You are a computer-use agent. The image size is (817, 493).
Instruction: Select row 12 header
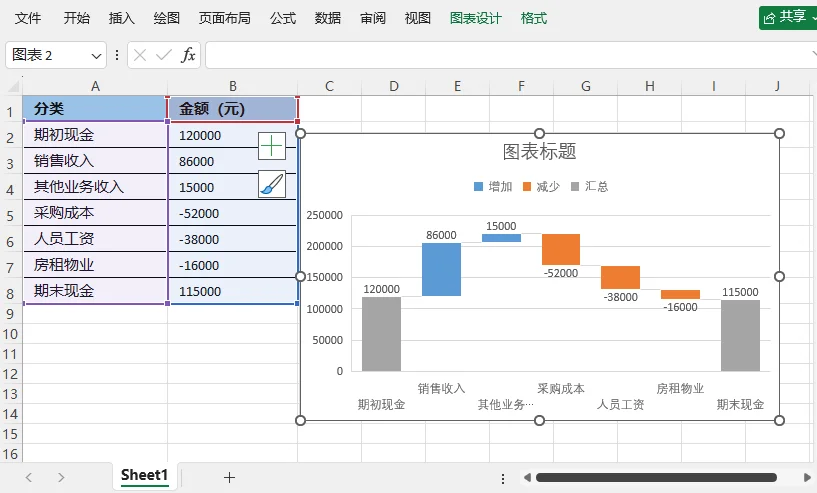coord(10,374)
